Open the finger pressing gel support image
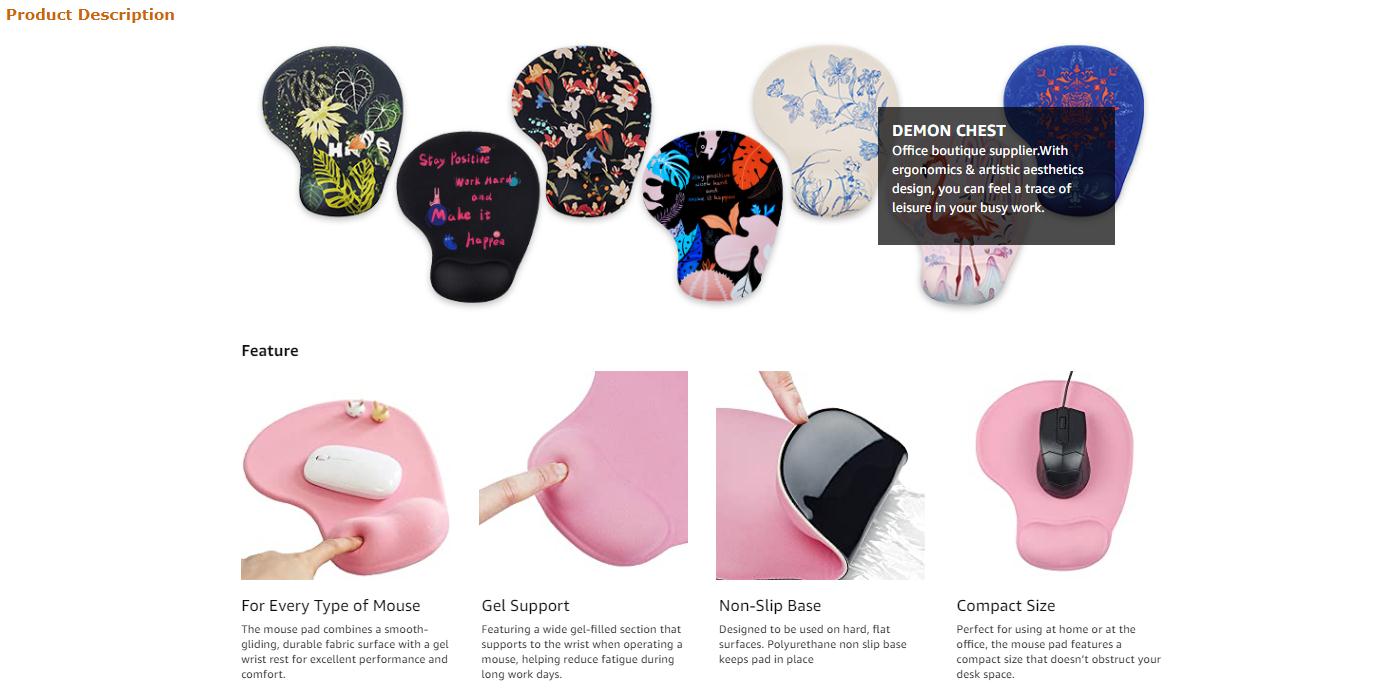Viewport: 1389px width, 700px height. (x=583, y=475)
